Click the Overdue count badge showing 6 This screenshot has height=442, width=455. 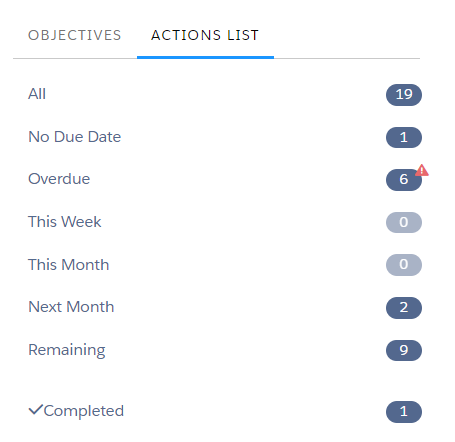tap(404, 180)
